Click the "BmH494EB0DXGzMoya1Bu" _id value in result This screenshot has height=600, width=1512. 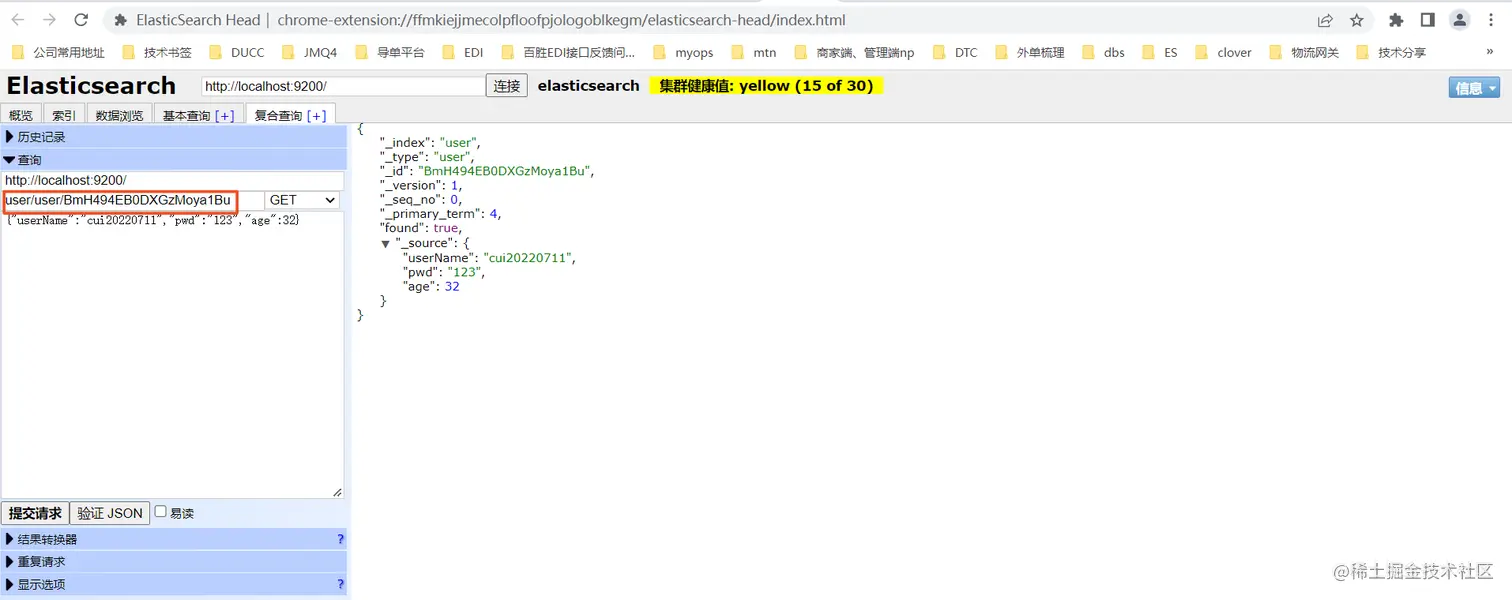pos(504,171)
